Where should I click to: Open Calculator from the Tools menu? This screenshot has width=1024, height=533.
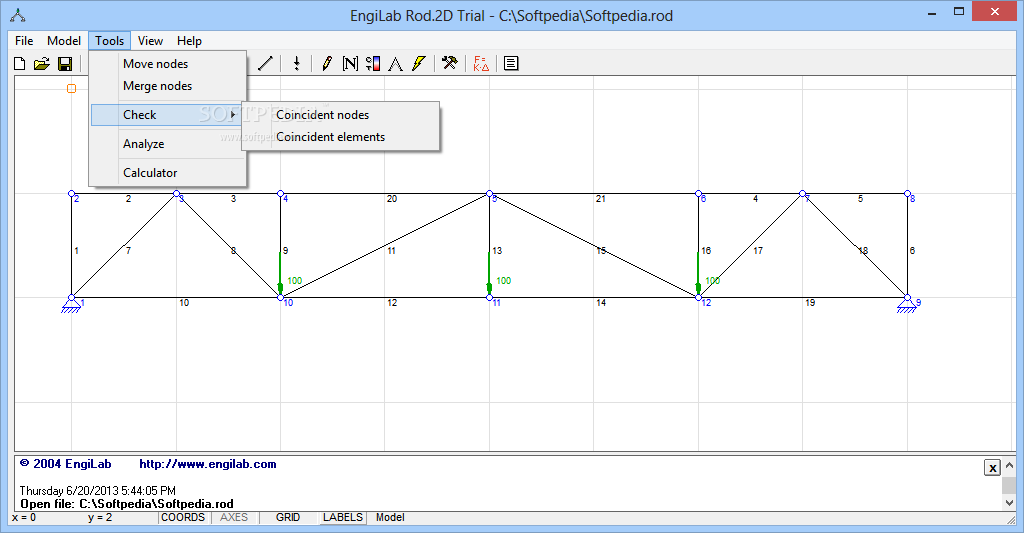click(x=168, y=172)
